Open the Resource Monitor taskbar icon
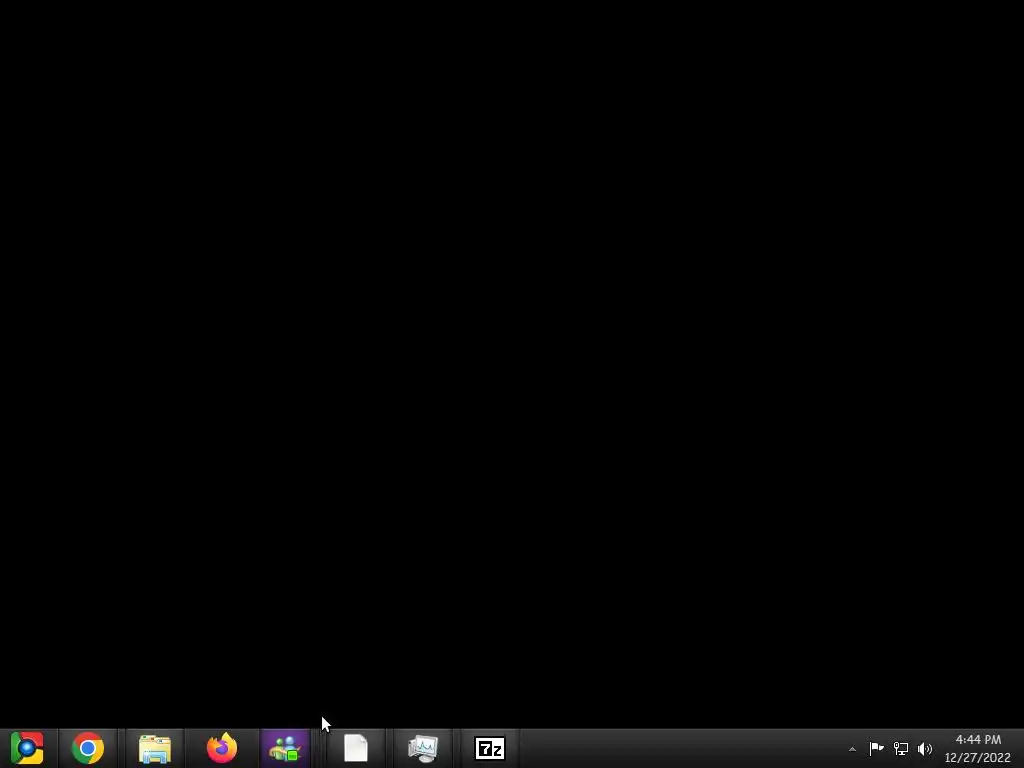This screenshot has width=1024, height=768. tap(423, 748)
